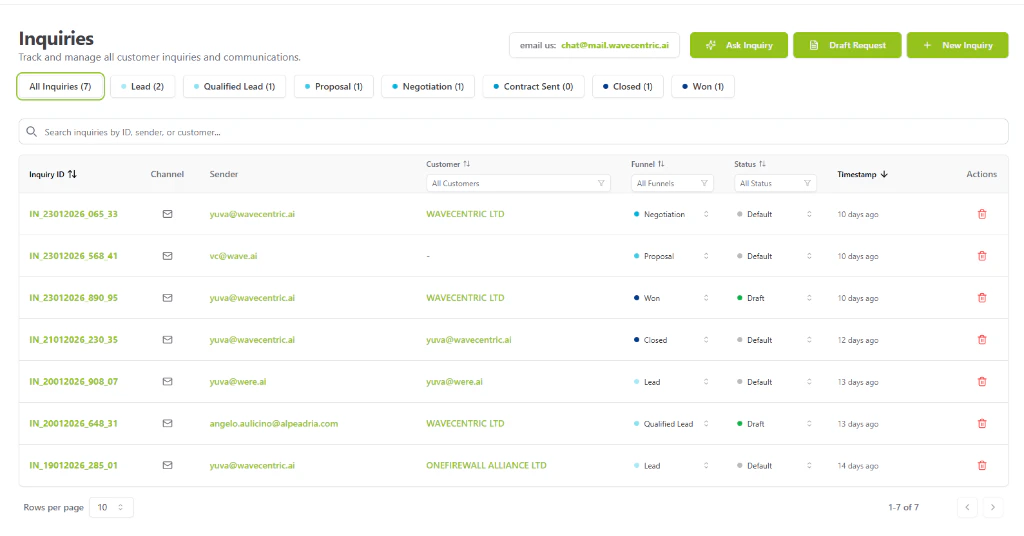Click email channel icon for IN_20012026_648_31

pos(167,423)
